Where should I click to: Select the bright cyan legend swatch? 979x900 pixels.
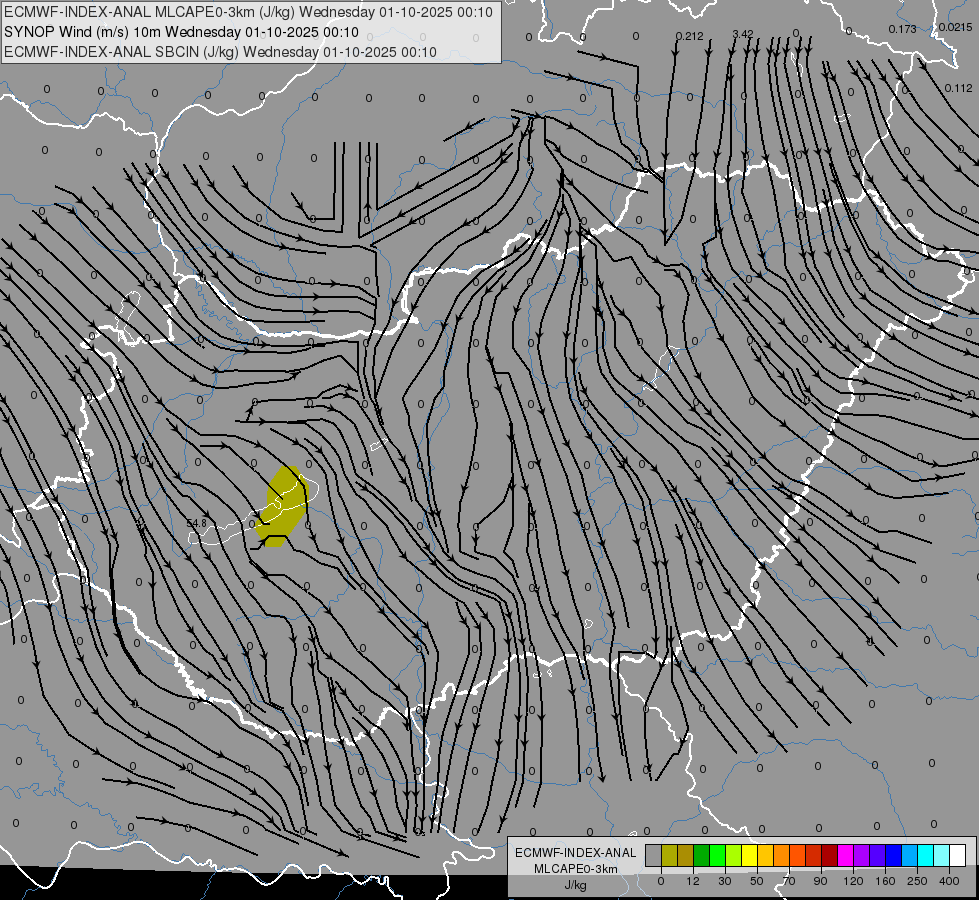point(925,855)
